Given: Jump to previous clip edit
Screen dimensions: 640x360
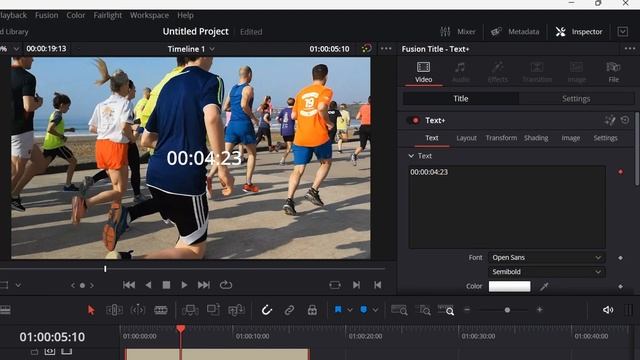Looking at the screenshot, I should [x=378, y=285].
